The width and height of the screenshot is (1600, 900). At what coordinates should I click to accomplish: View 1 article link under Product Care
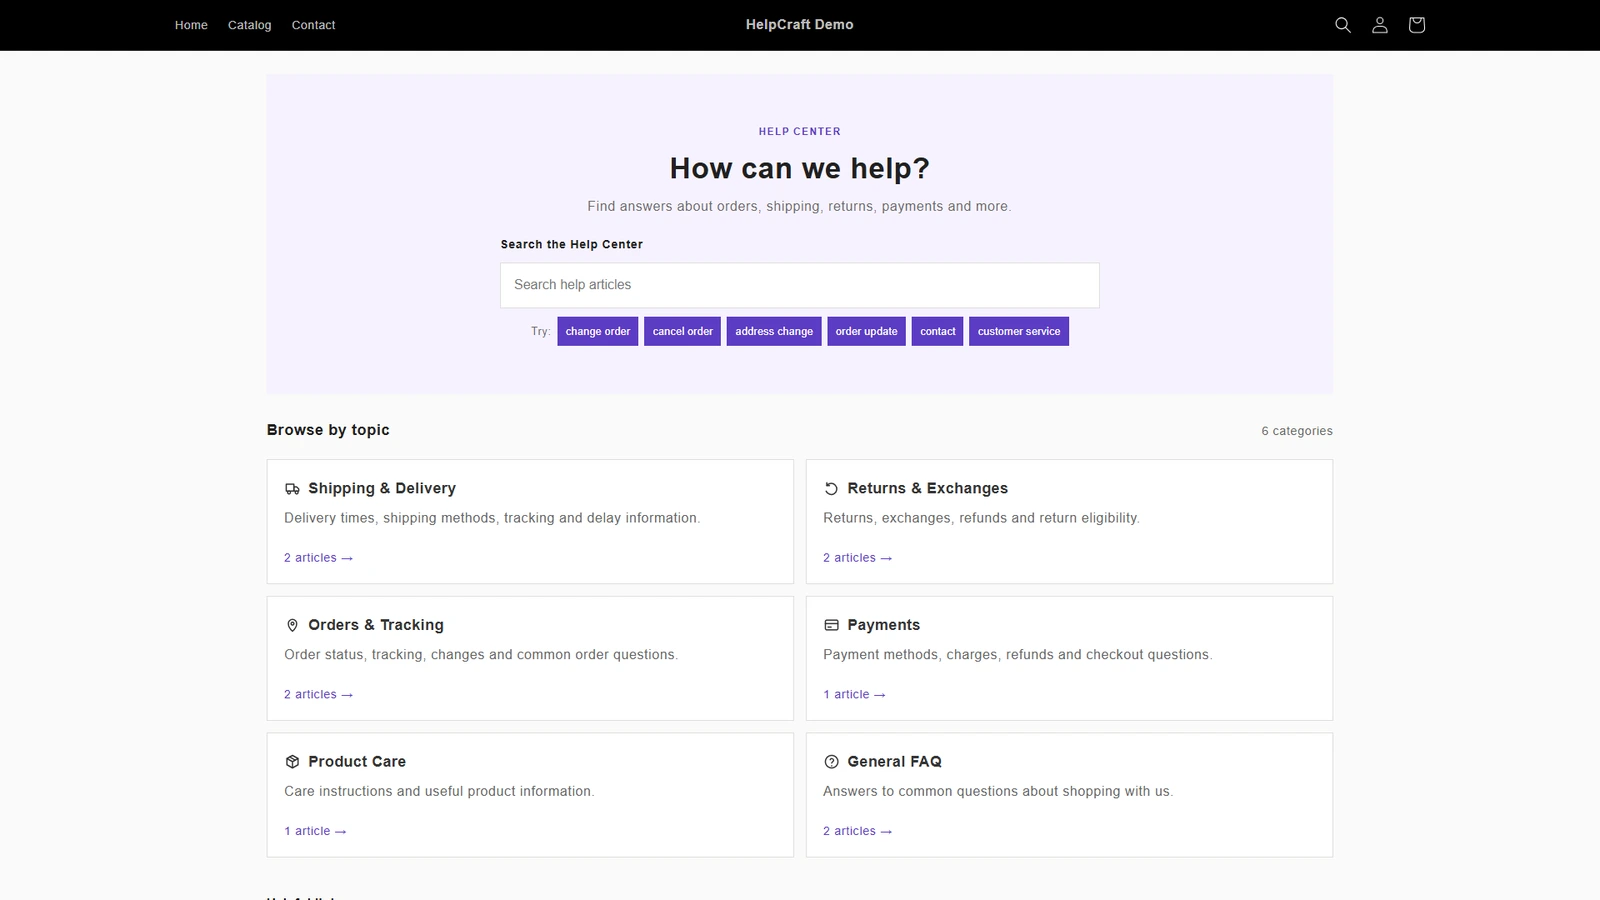coord(315,831)
